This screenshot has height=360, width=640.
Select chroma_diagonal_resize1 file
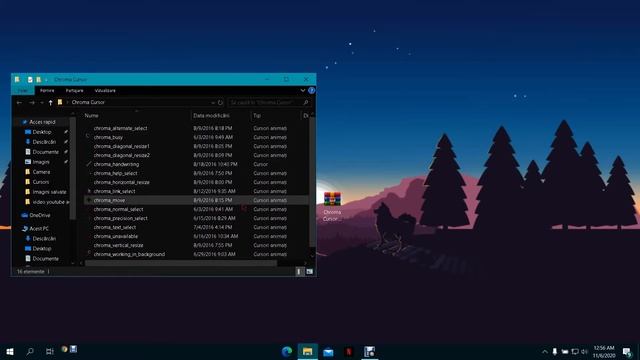point(122,146)
